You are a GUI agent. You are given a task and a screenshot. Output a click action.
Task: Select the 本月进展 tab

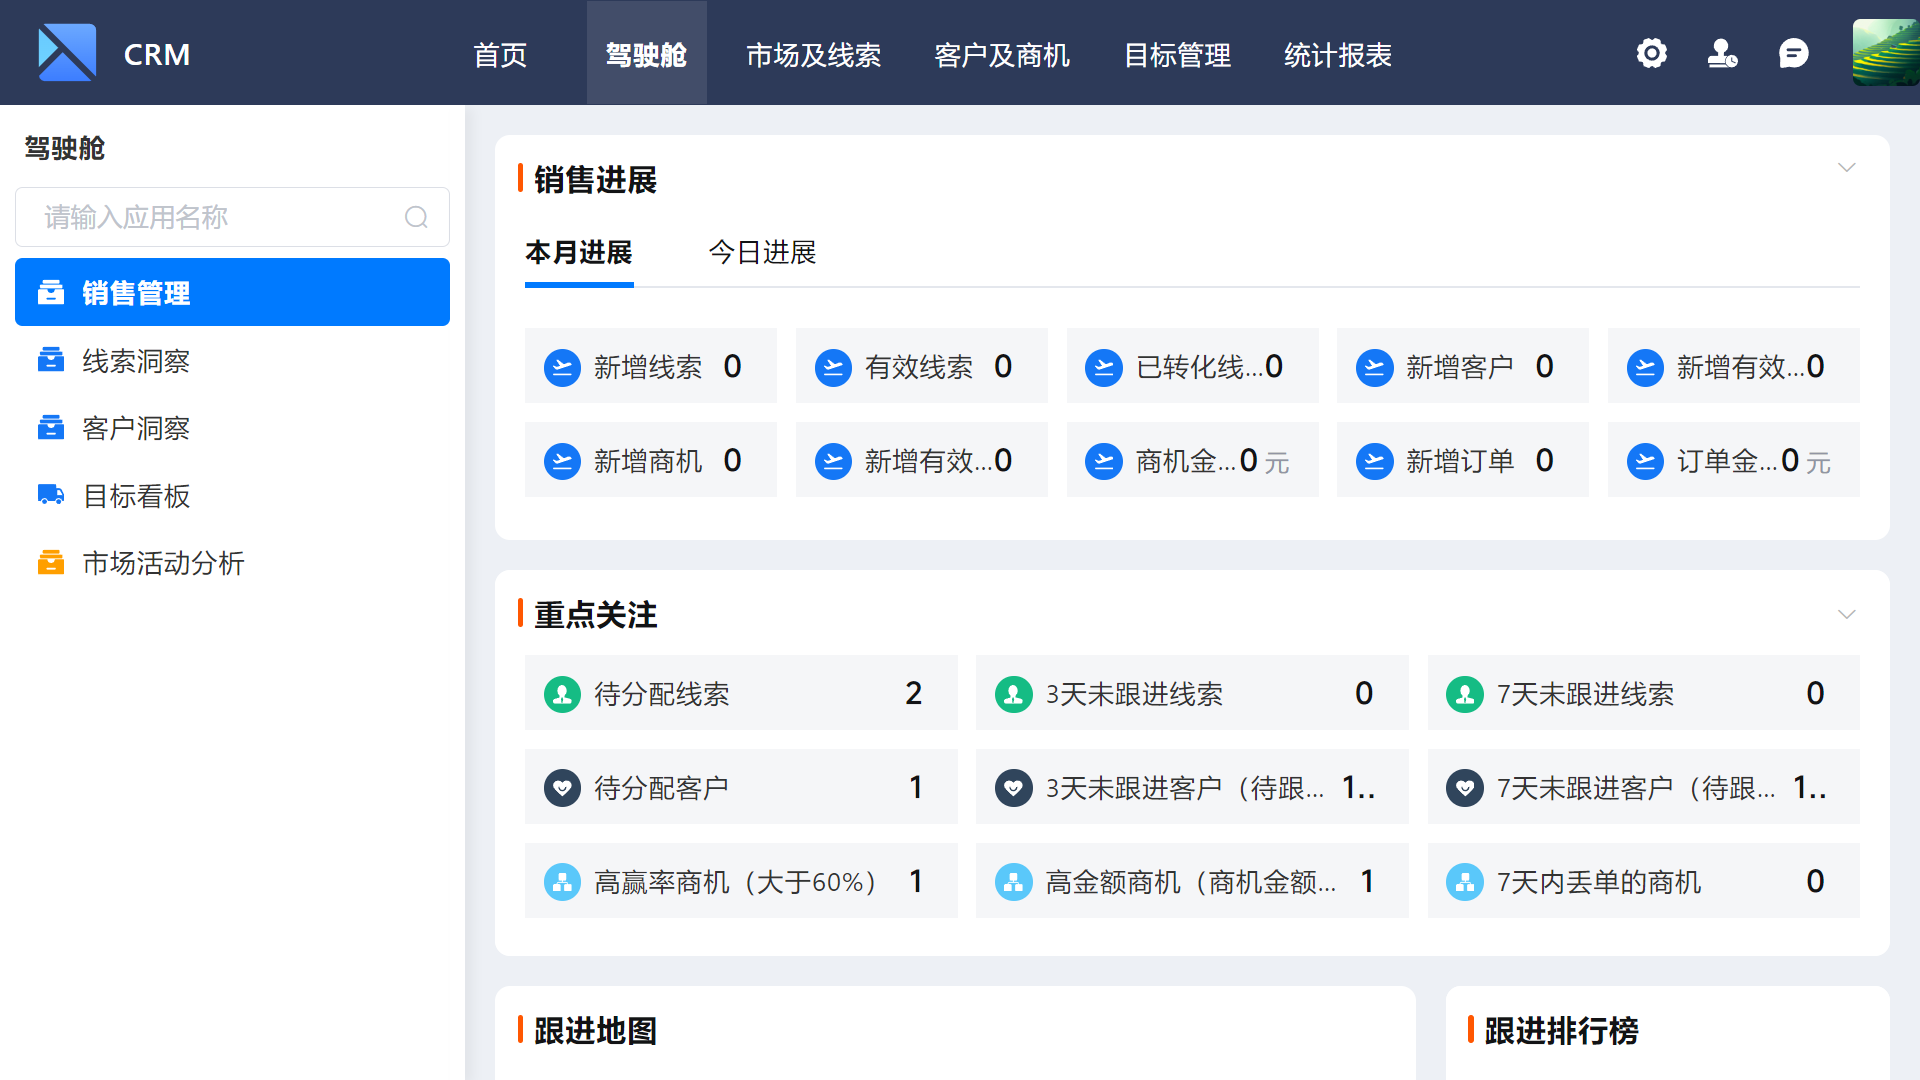click(x=578, y=253)
